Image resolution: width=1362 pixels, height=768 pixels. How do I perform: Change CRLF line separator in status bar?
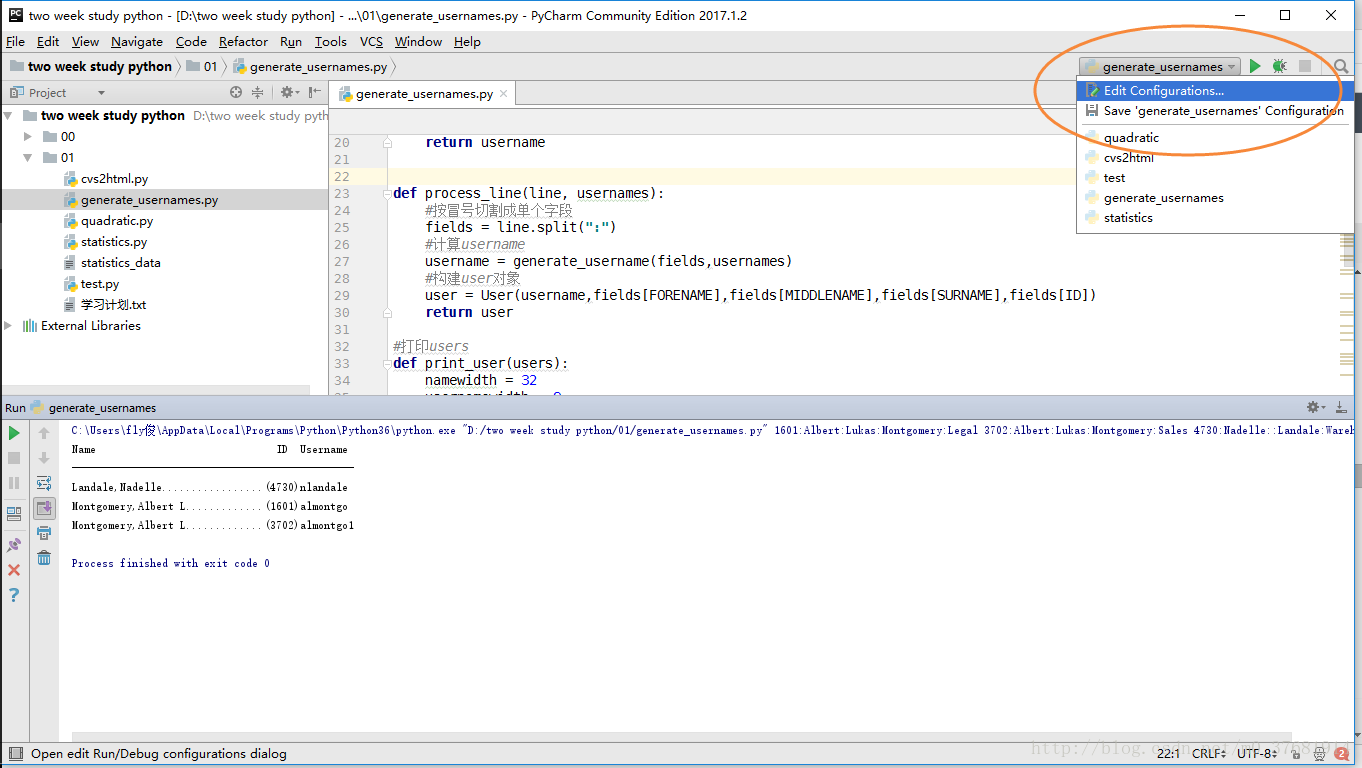point(1211,754)
